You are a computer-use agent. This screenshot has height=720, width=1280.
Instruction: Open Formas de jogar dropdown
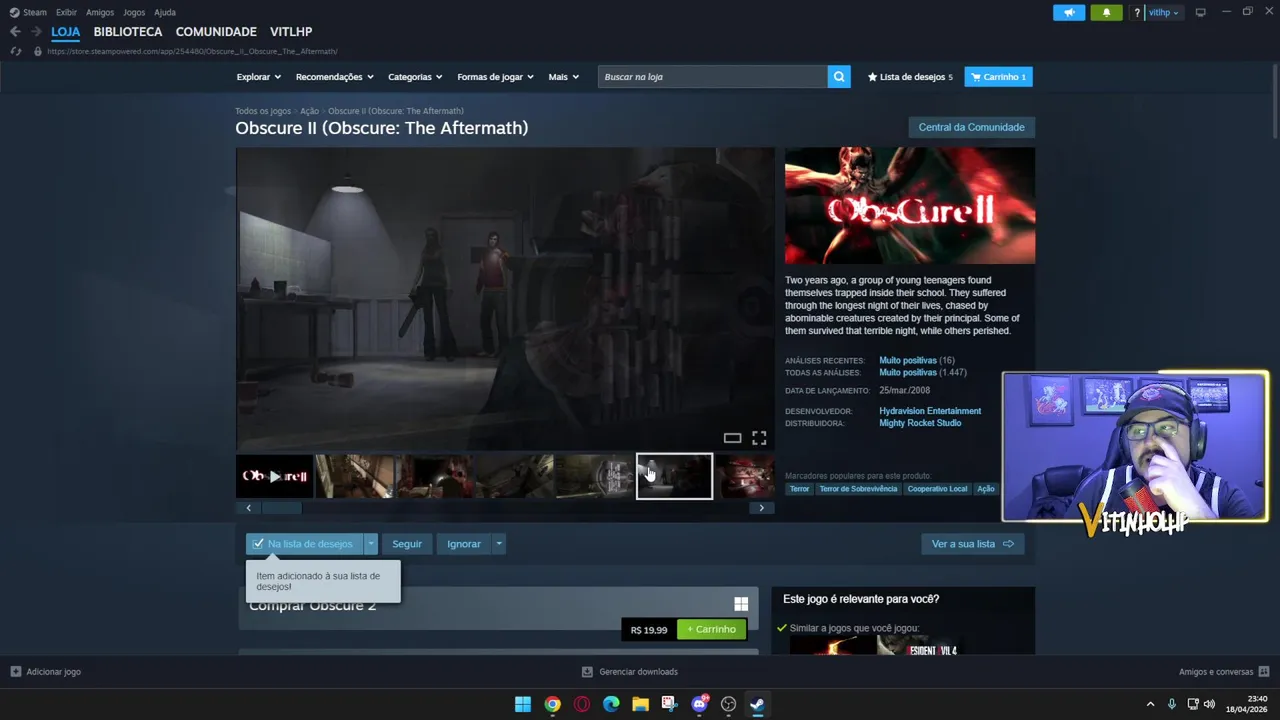tap(495, 77)
